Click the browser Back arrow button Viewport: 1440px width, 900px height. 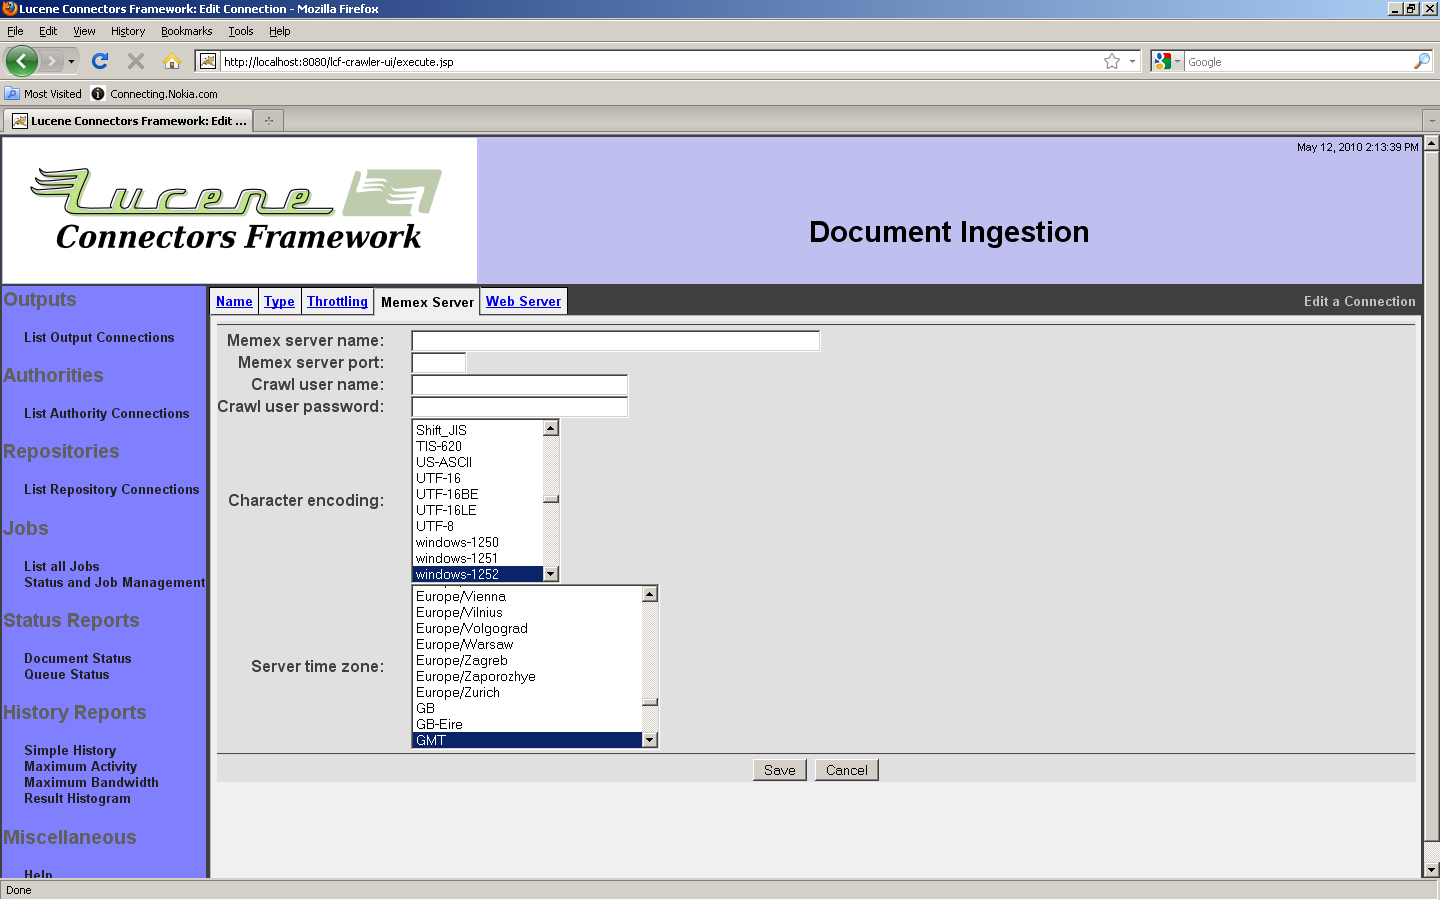pyautogui.click(x=22, y=61)
